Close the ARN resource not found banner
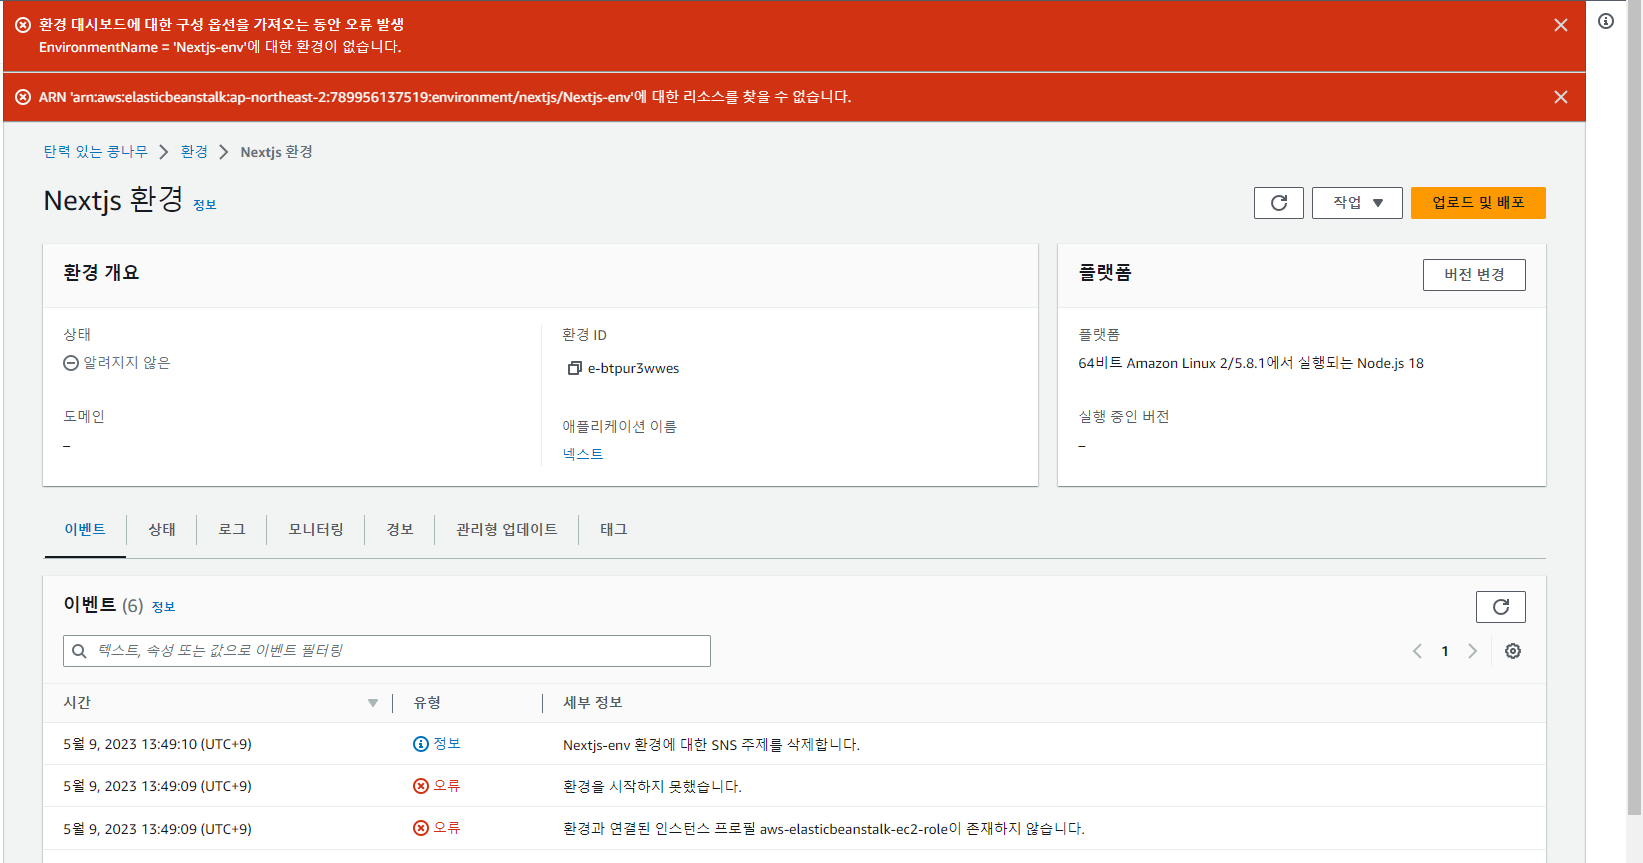Image resolution: width=1643 pixels, height=863 pixels. [x=1560, y=97]
